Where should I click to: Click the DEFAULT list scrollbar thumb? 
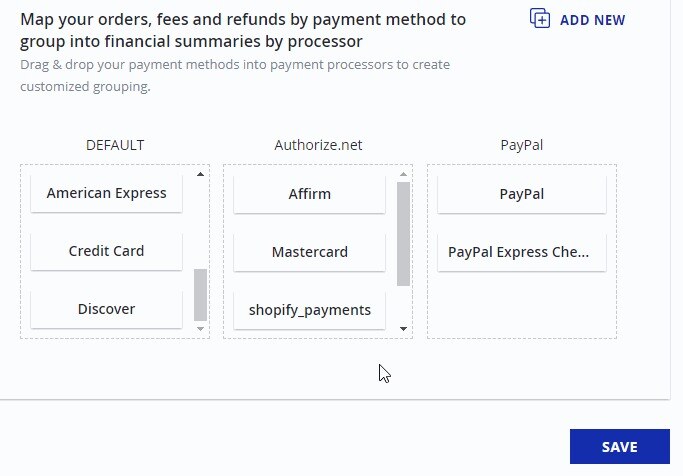[x=200, y=295]
